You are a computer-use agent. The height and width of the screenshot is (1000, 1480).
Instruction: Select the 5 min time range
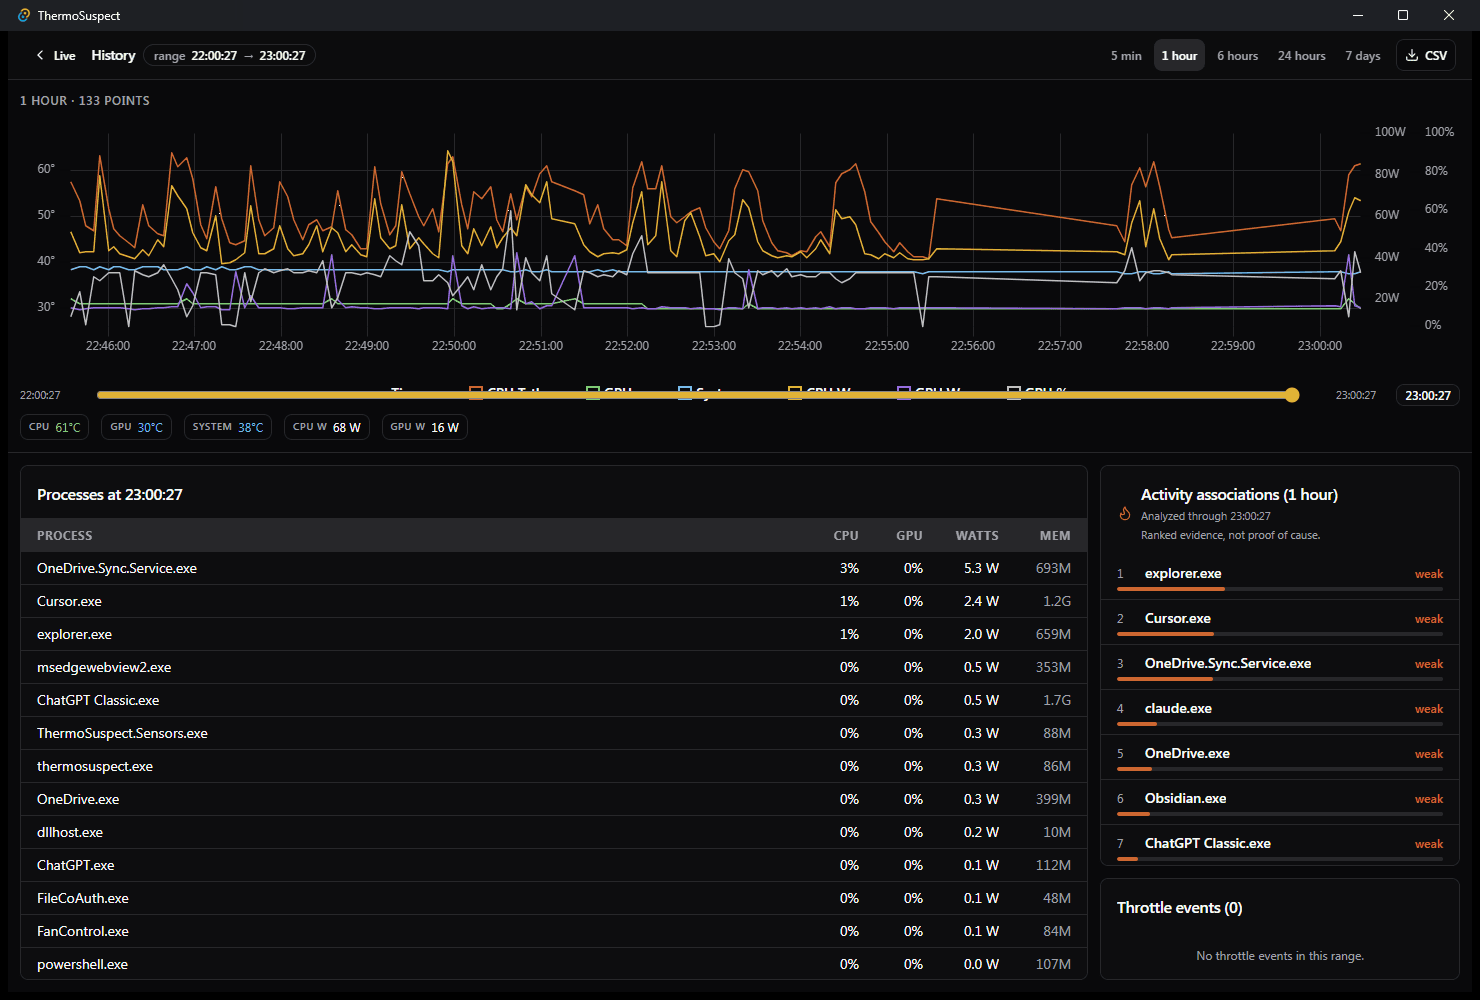(x=1126, y=56)
